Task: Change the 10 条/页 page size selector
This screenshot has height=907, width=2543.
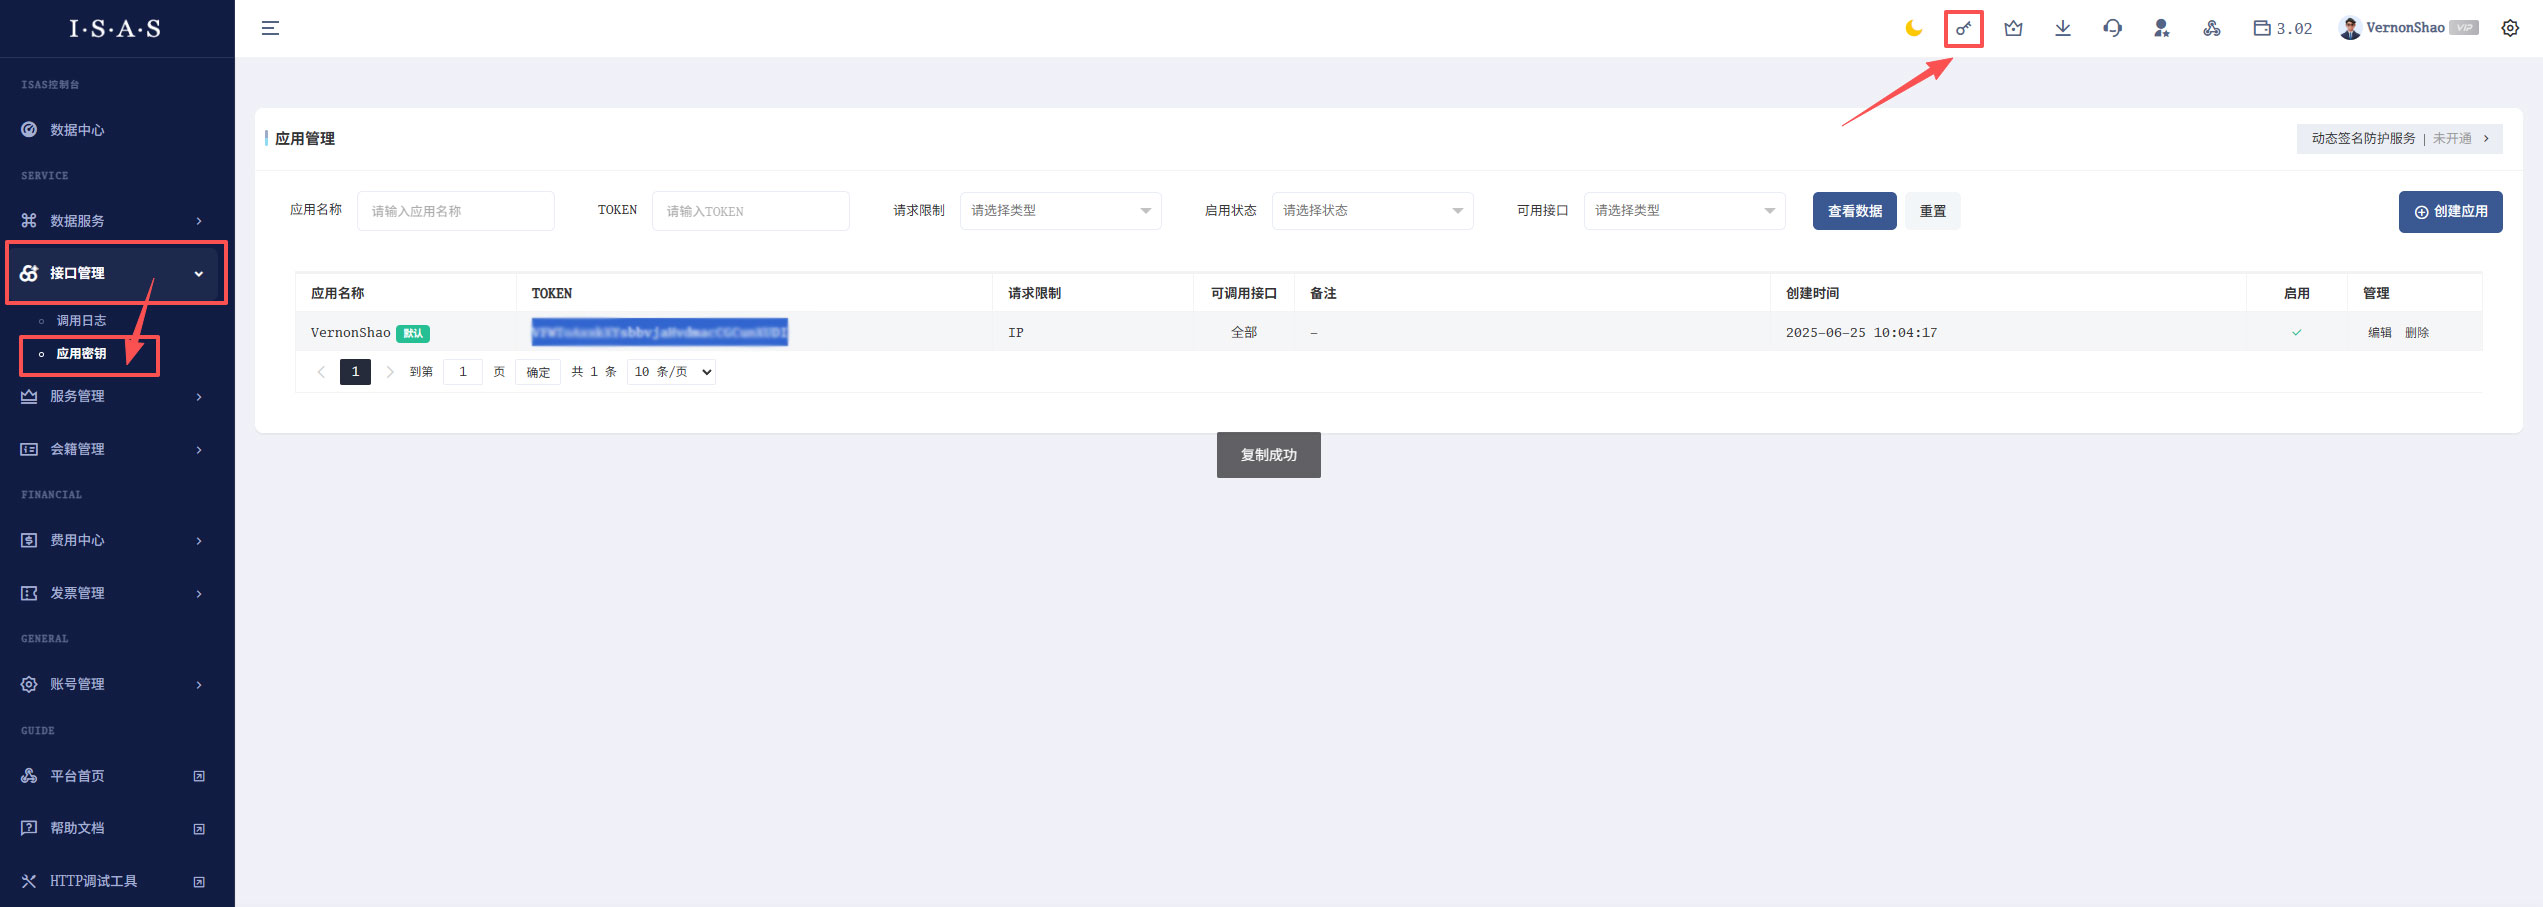Action: (671, 372)
